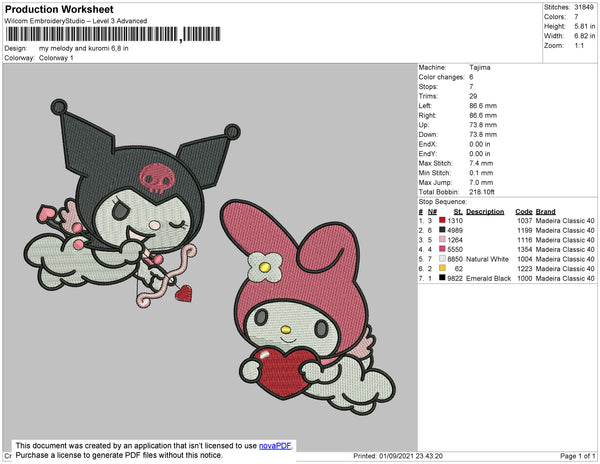Click the novaPDF link in the notice
600x464 pixels.
275,446
